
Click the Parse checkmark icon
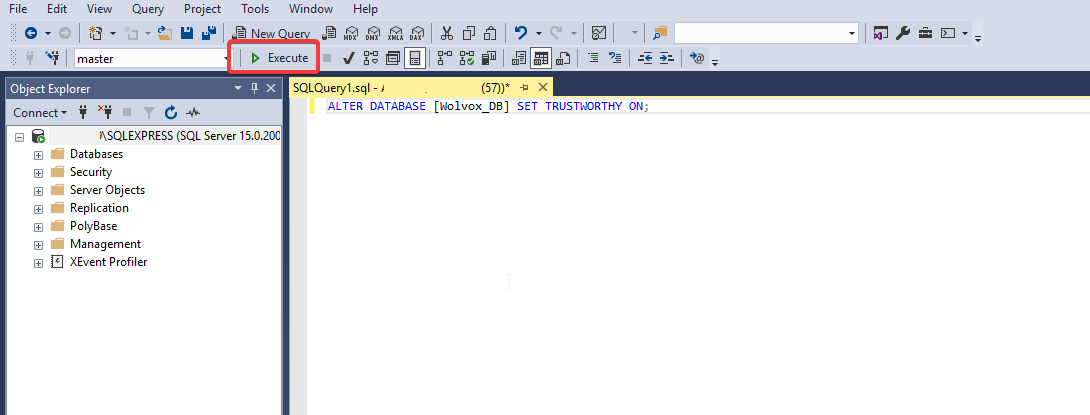(x=349, y=58)
